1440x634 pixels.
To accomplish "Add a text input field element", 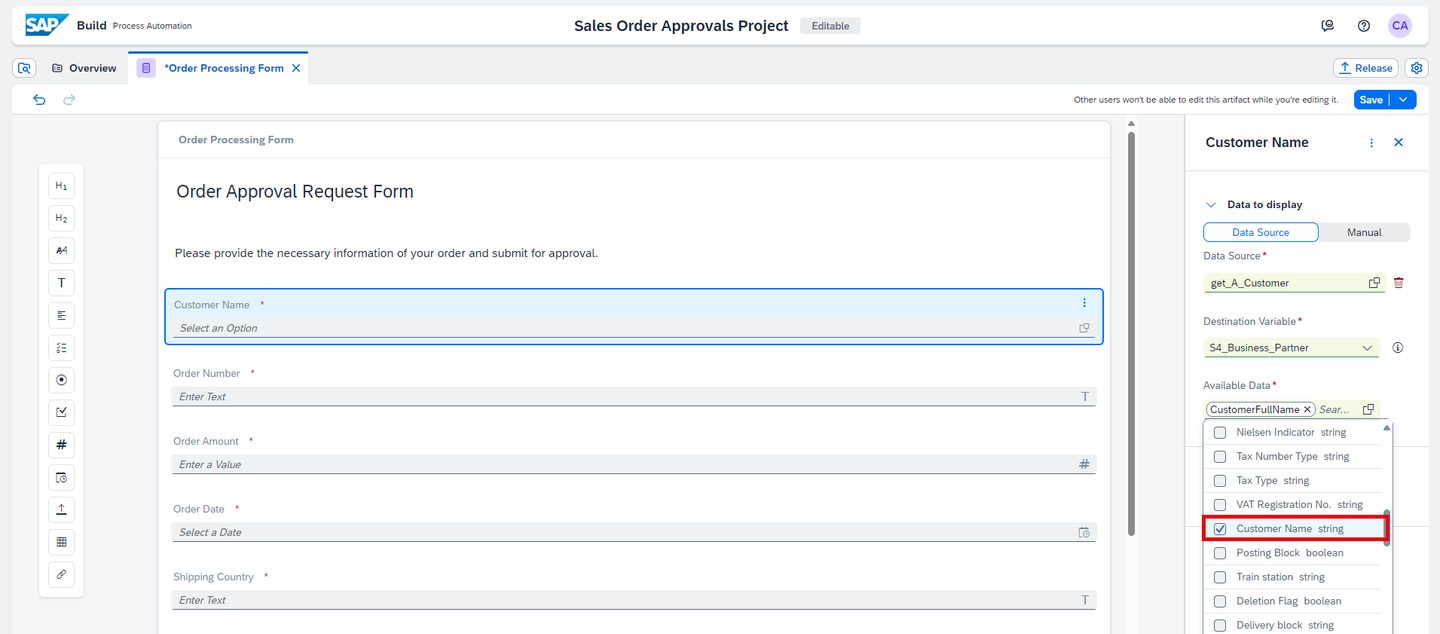I will 61,283.
